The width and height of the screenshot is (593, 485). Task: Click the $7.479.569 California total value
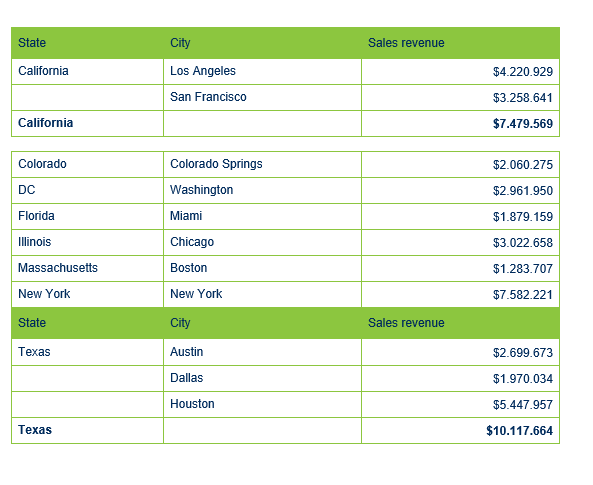pos(523,124)
